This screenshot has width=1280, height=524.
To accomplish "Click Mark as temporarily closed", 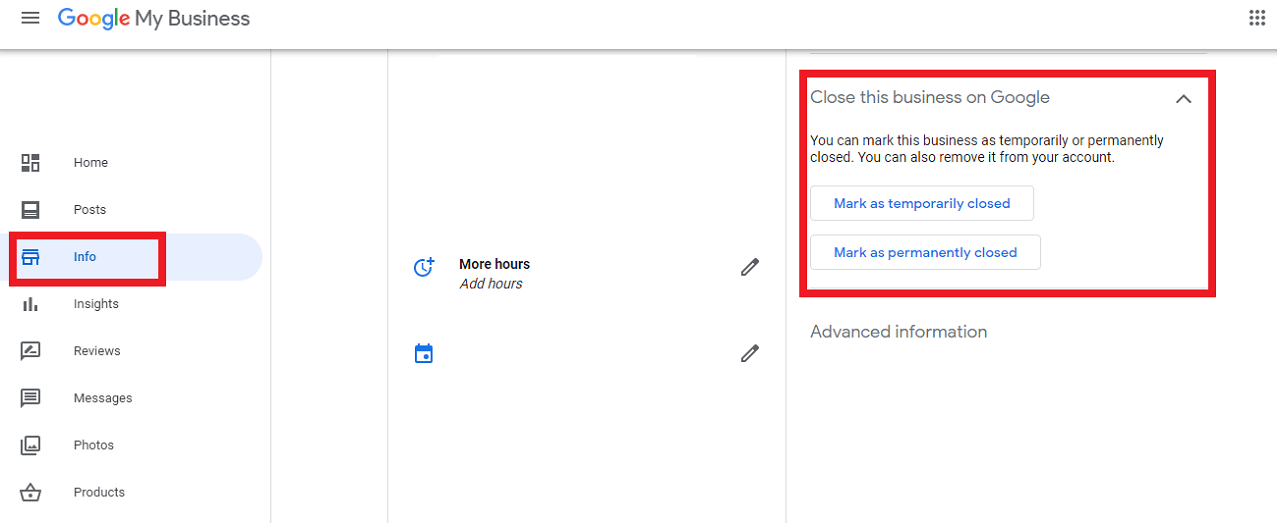I will (922, 203).
